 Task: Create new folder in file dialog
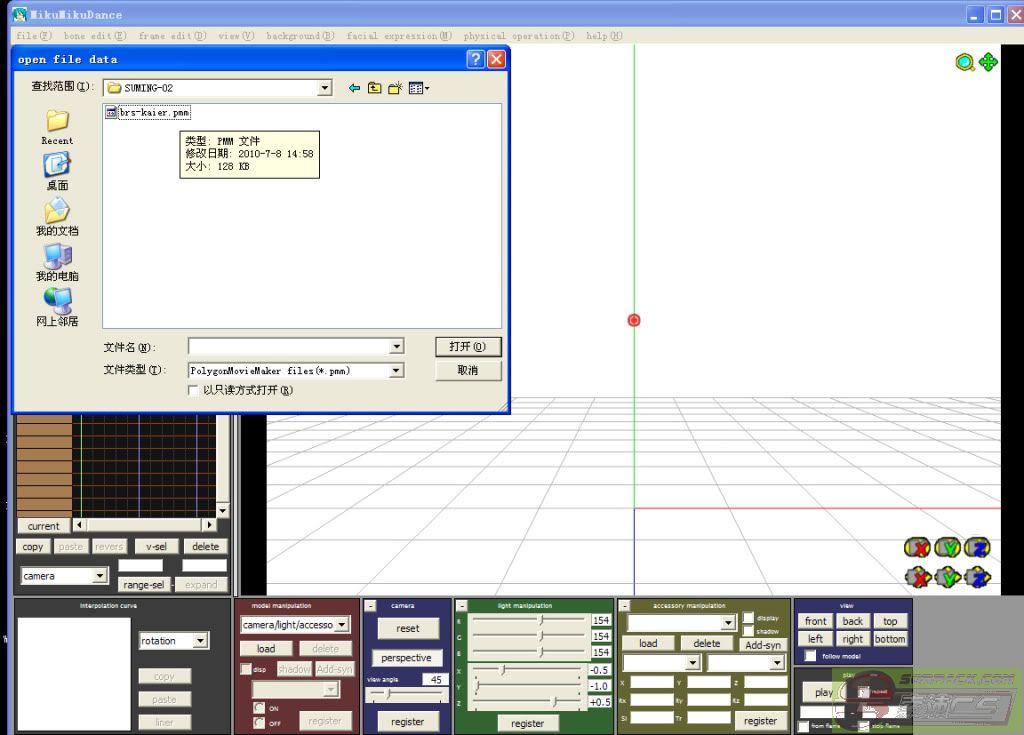coord(395,88)
